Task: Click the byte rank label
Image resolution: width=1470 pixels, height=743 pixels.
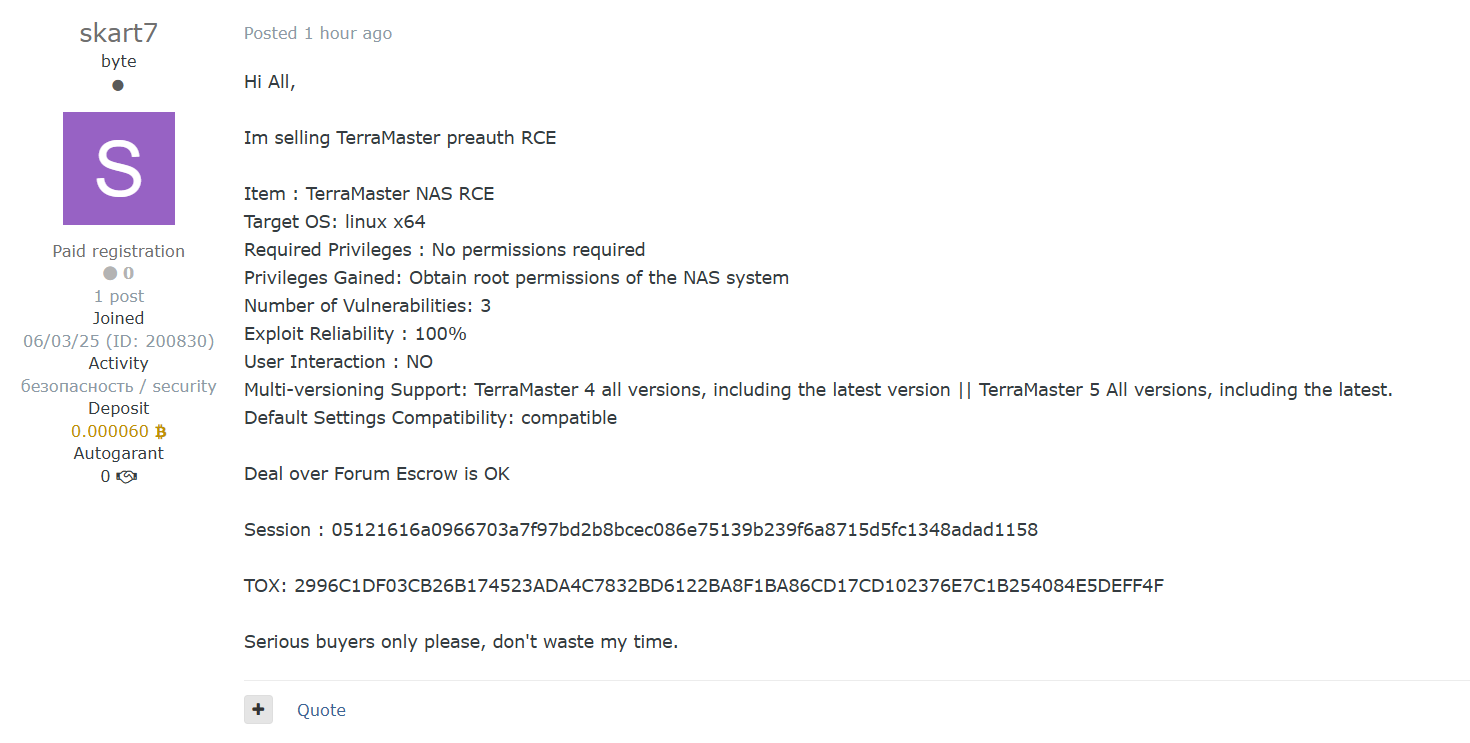Action: tap(119, 61)
